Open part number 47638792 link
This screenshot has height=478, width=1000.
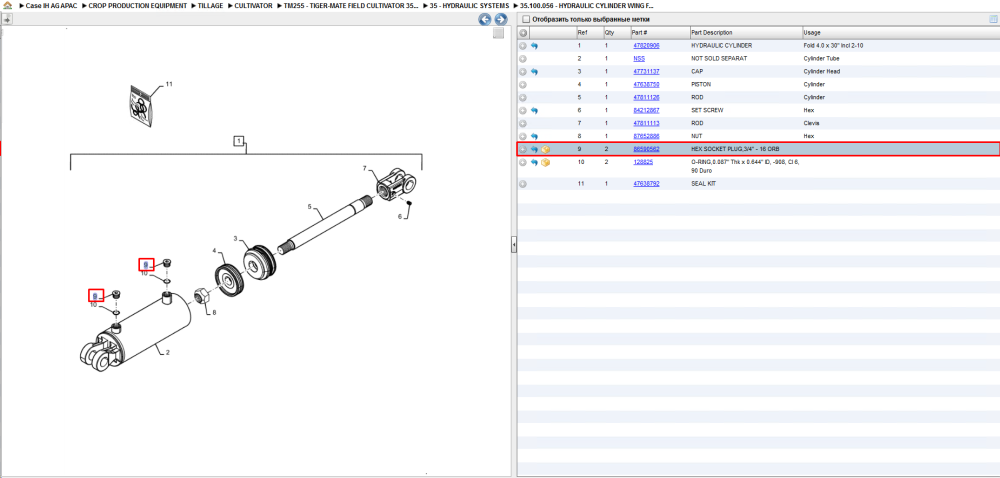[x=646, y=184]
